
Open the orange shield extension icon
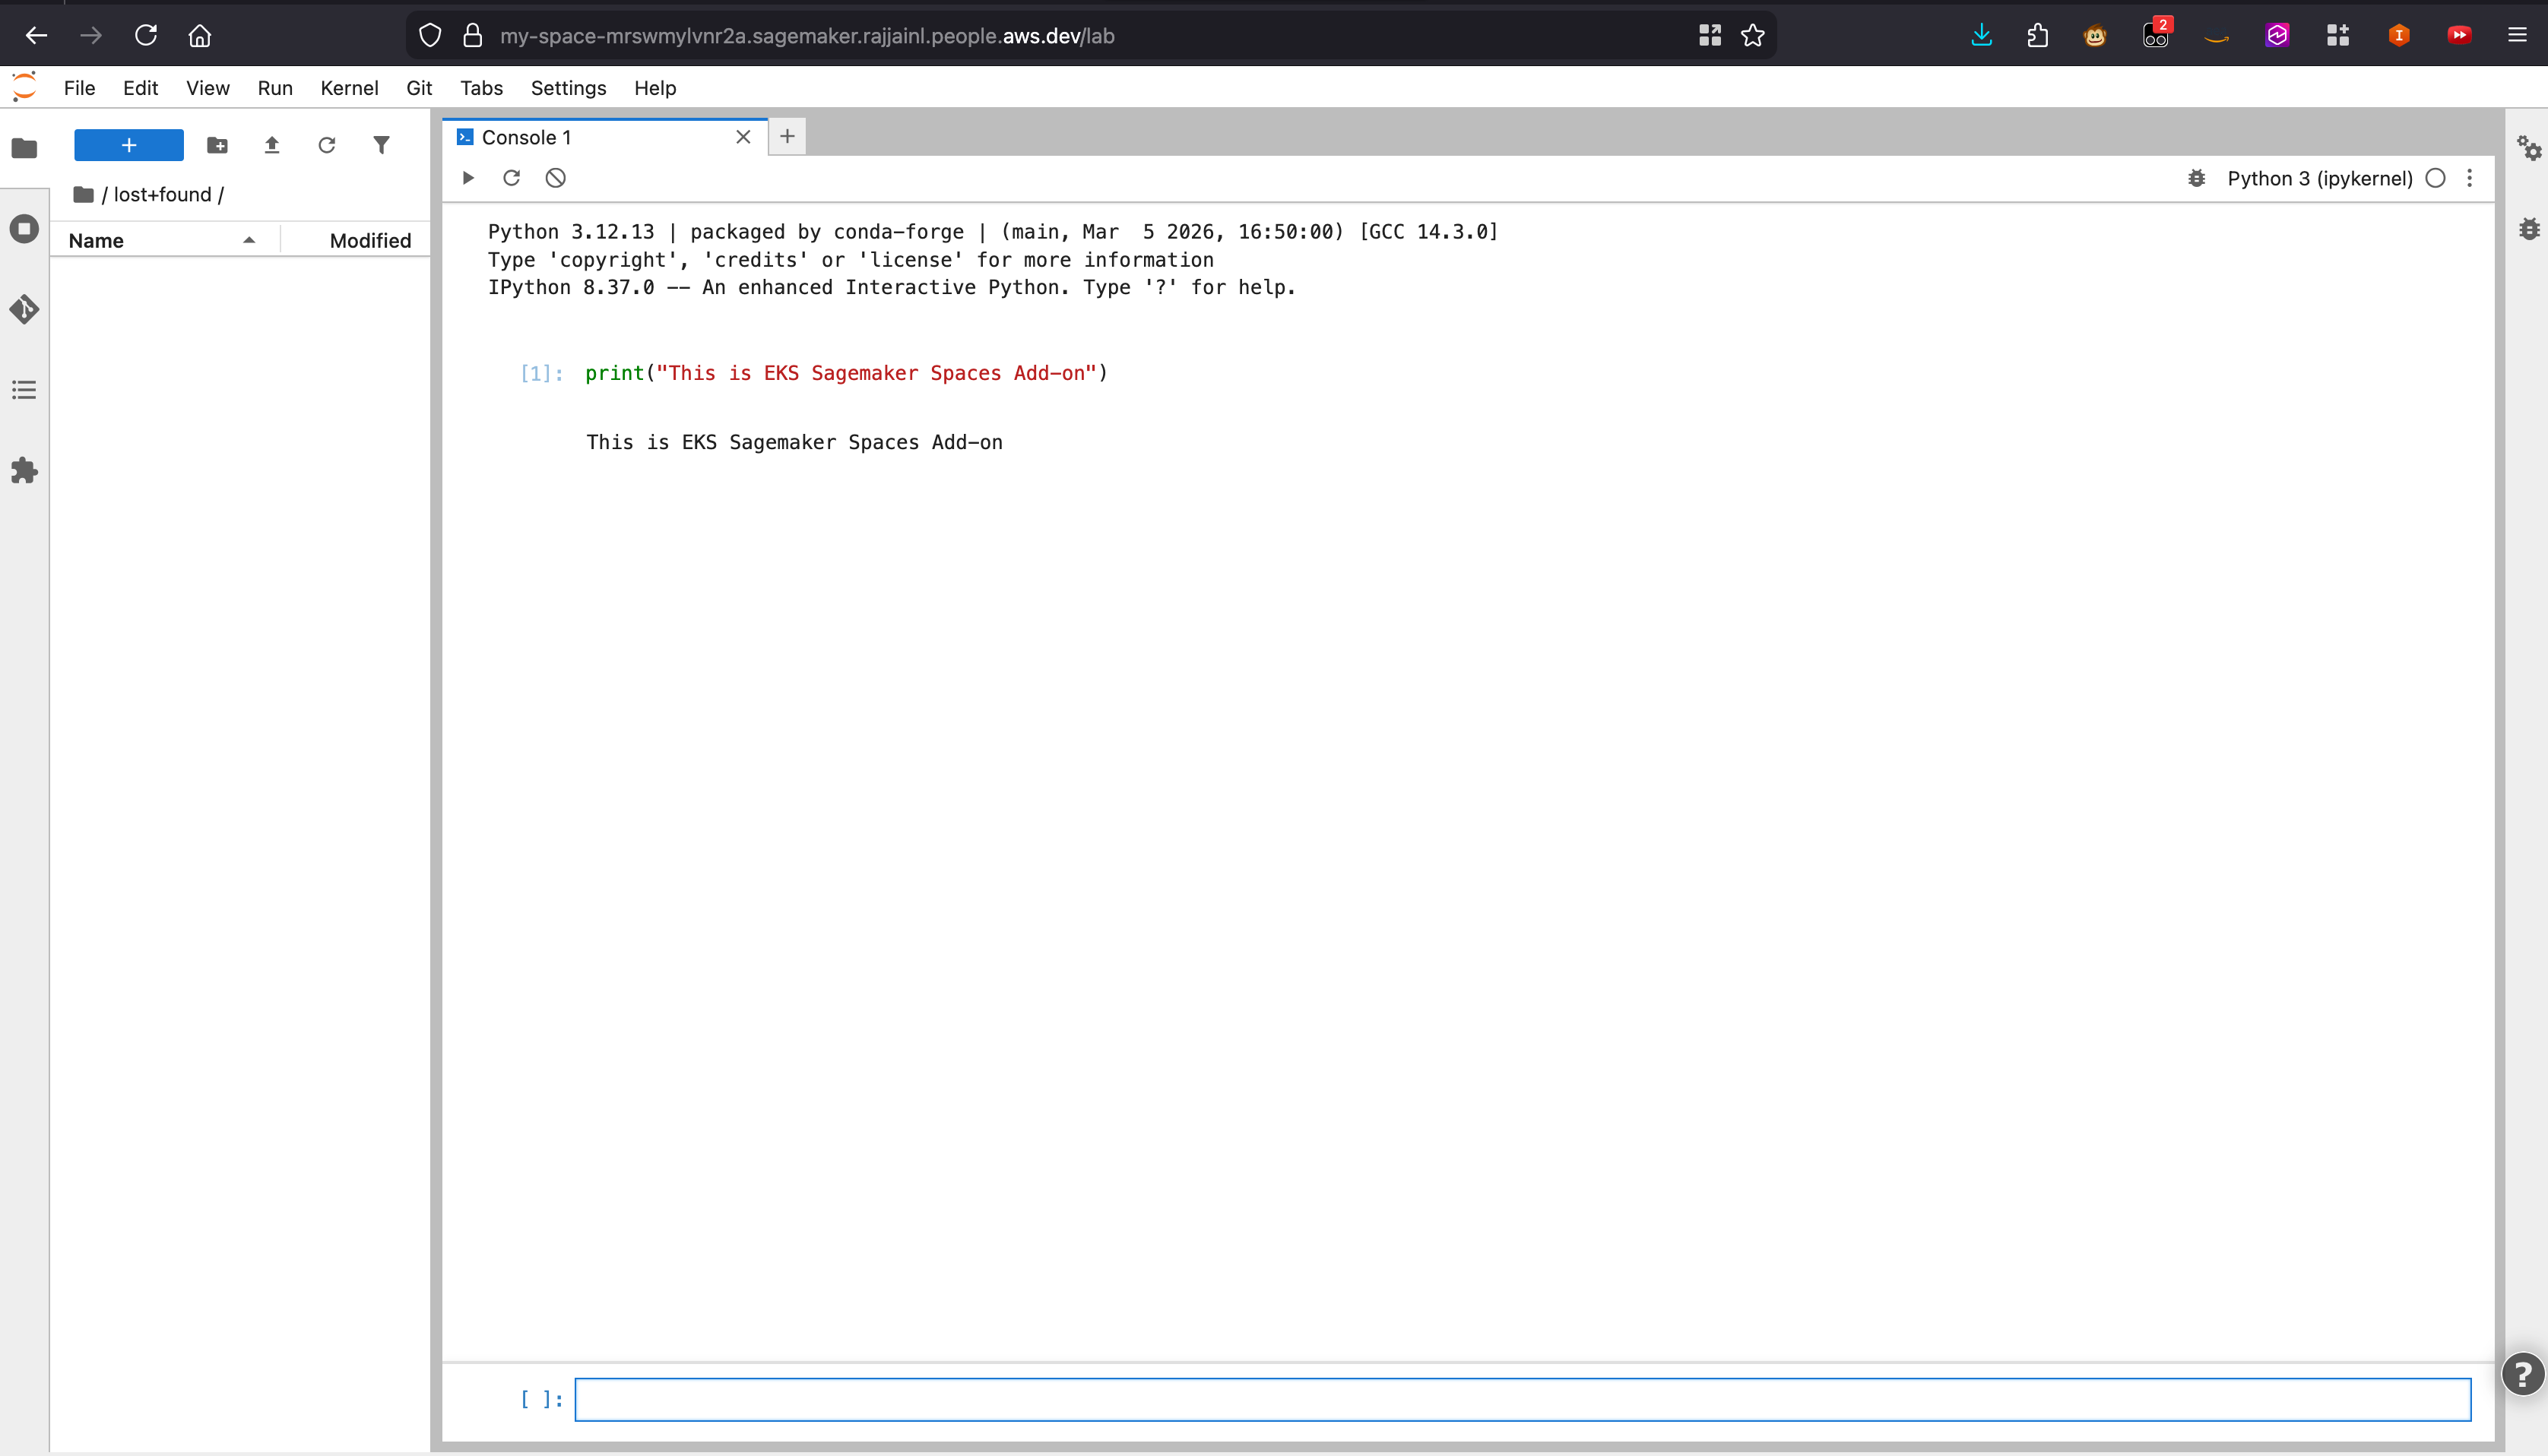tap(2398, 36)
